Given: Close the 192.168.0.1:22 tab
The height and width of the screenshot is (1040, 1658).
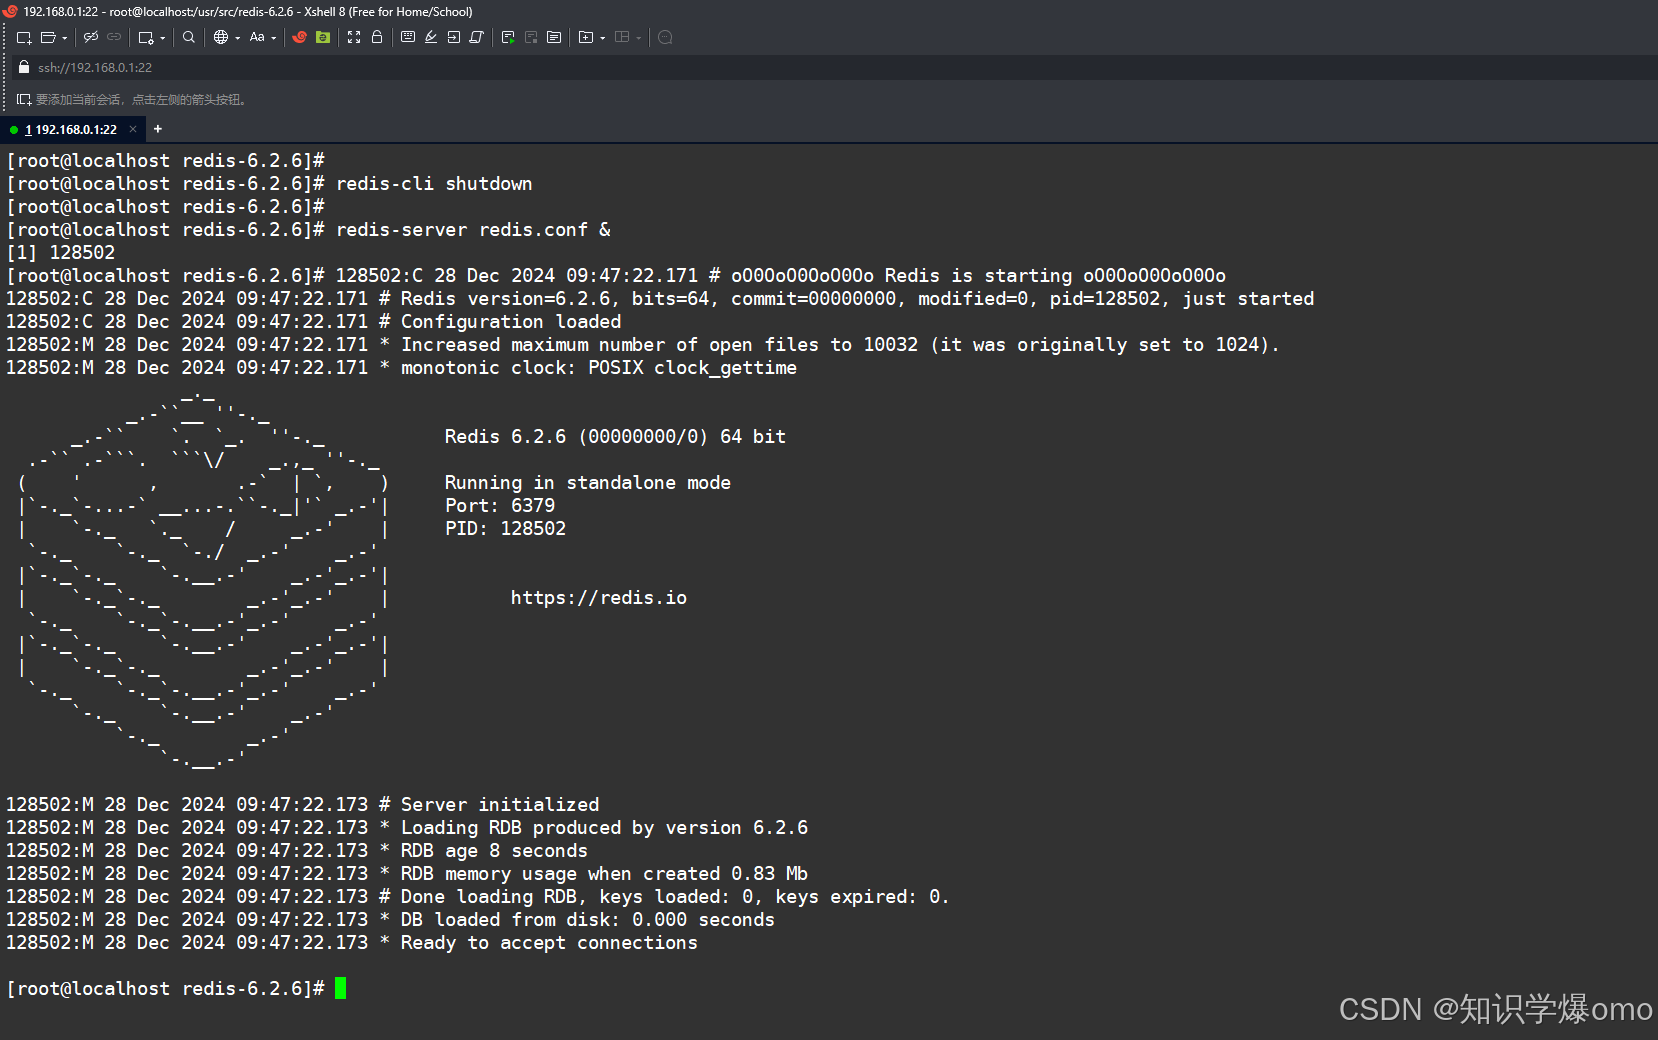Looking at the screenshot, I should 133,129.
